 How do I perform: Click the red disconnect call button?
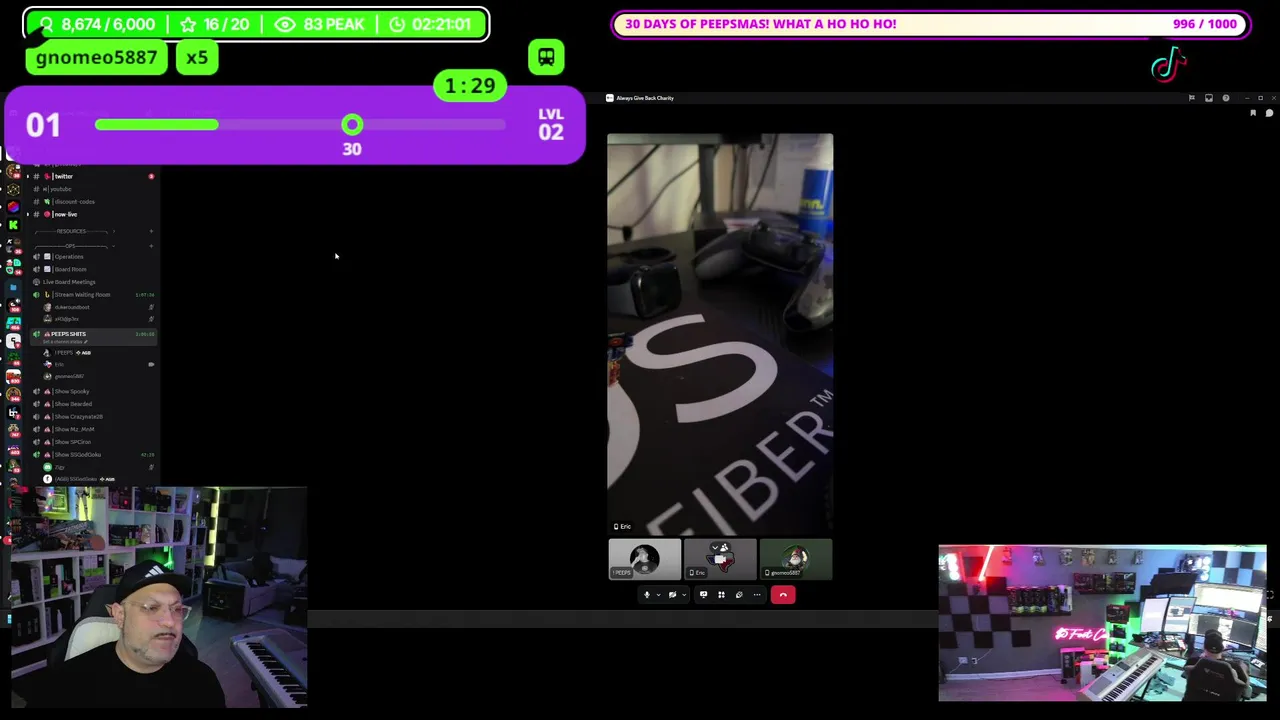(783, 595)
